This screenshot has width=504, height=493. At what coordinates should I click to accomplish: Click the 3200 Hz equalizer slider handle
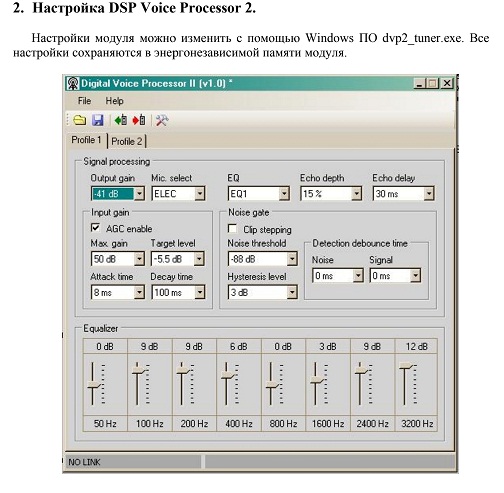click(x=406, y=366)
